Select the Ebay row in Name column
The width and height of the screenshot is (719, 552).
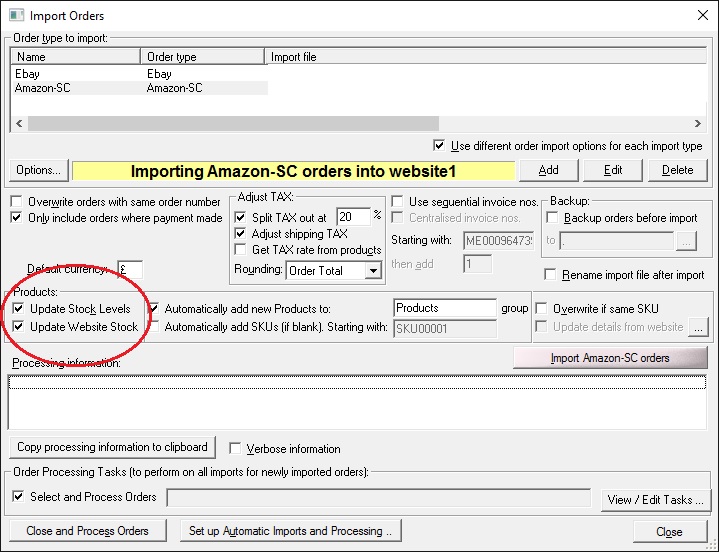tap(28, 74)
